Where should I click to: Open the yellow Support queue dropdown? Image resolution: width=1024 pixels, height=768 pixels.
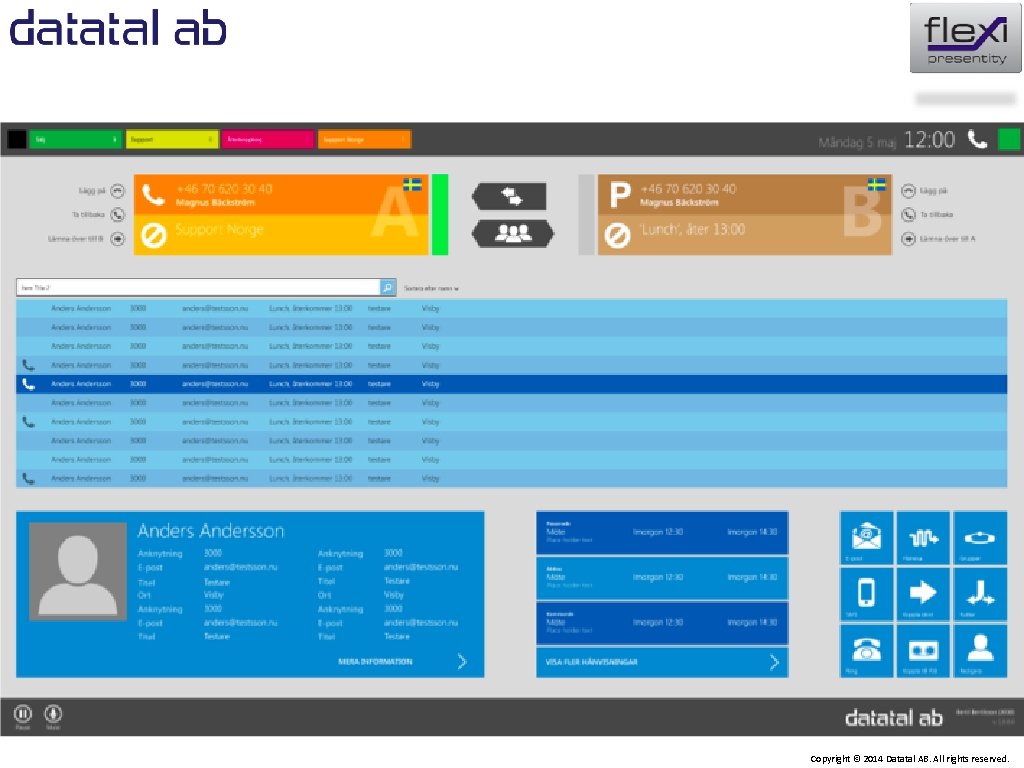click(172, 139)
